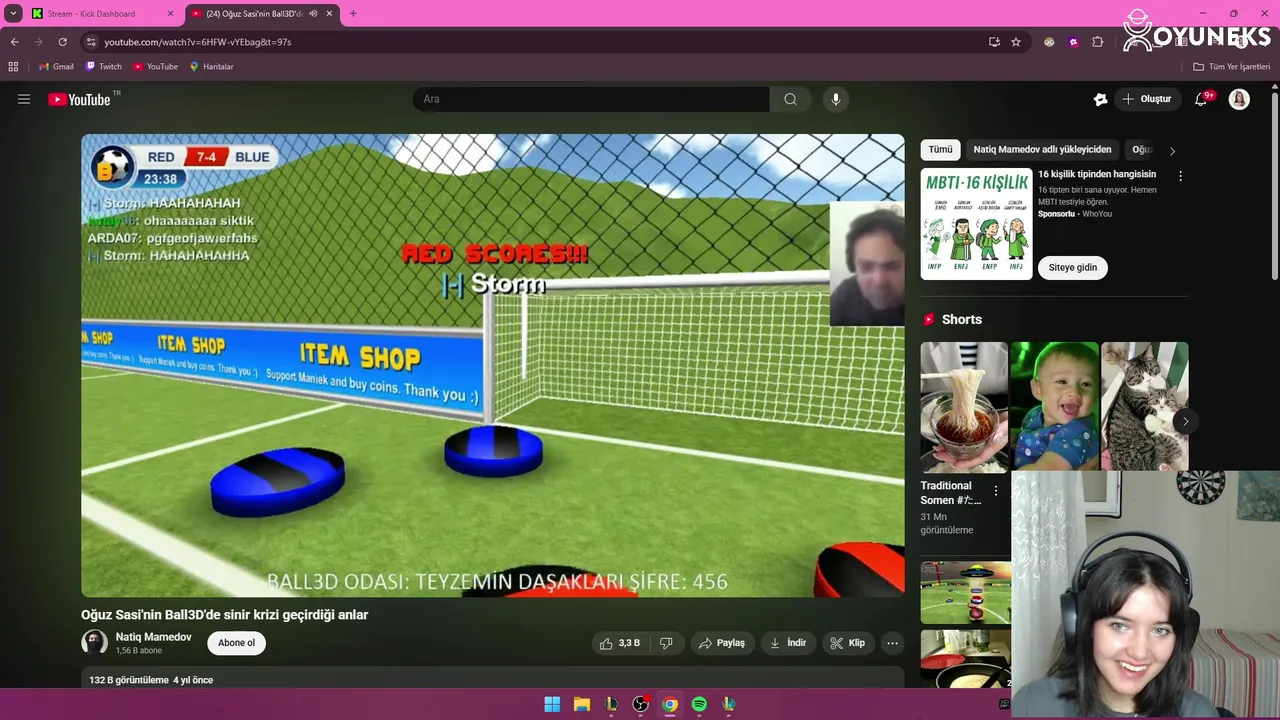Open the Traditional Somen short thumbnail
Screen dimensions: 1280x720
point(964,406)
